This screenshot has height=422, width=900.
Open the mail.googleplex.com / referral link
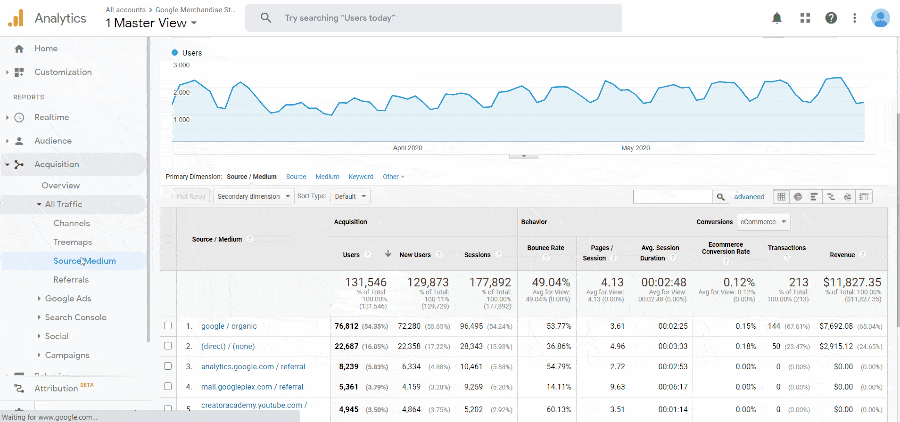[x=252, y=386]
